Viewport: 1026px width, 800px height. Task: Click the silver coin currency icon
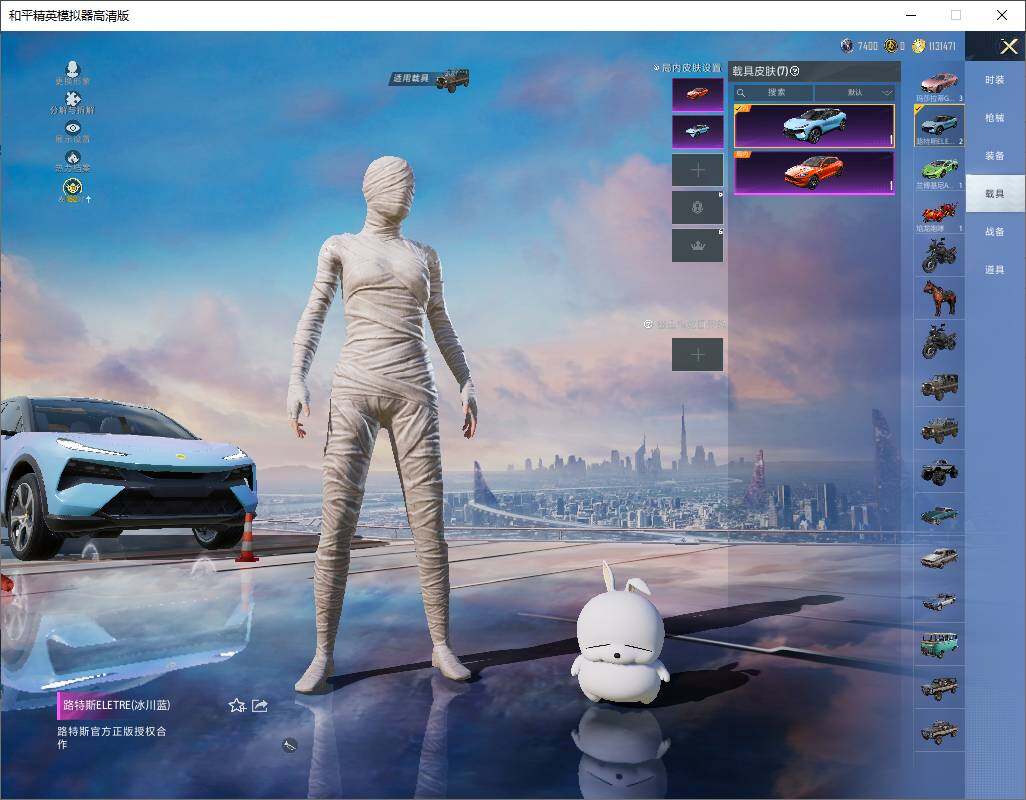(x=847, y=45)
